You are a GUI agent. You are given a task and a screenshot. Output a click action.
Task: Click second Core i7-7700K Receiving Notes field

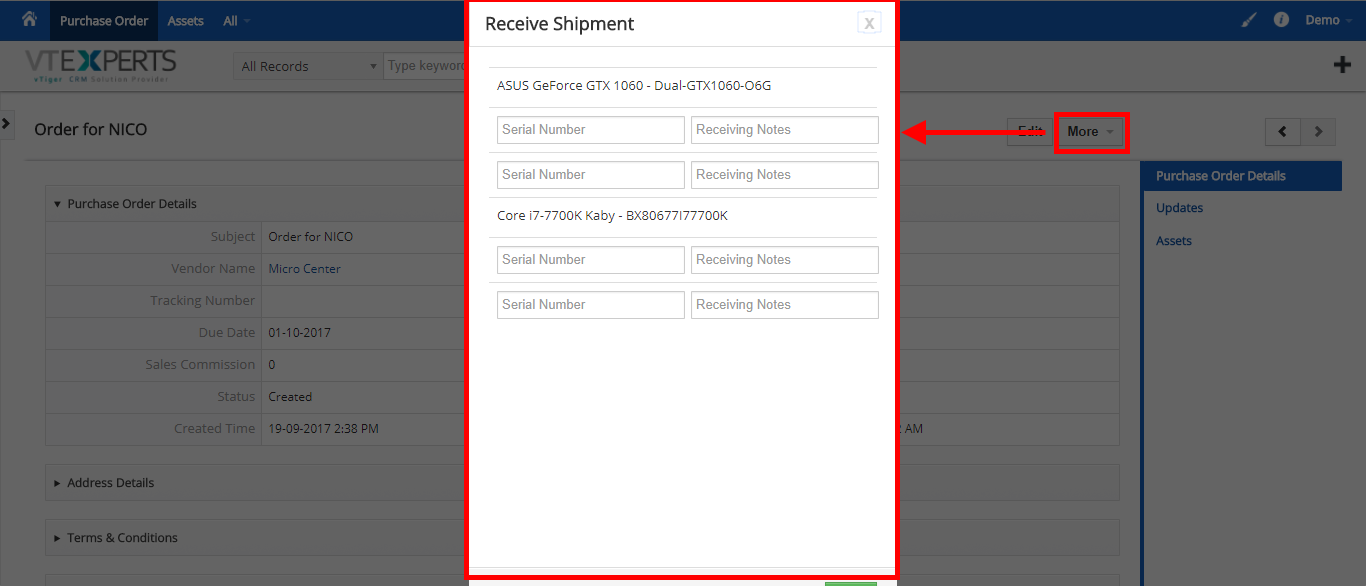click(785, 305)
